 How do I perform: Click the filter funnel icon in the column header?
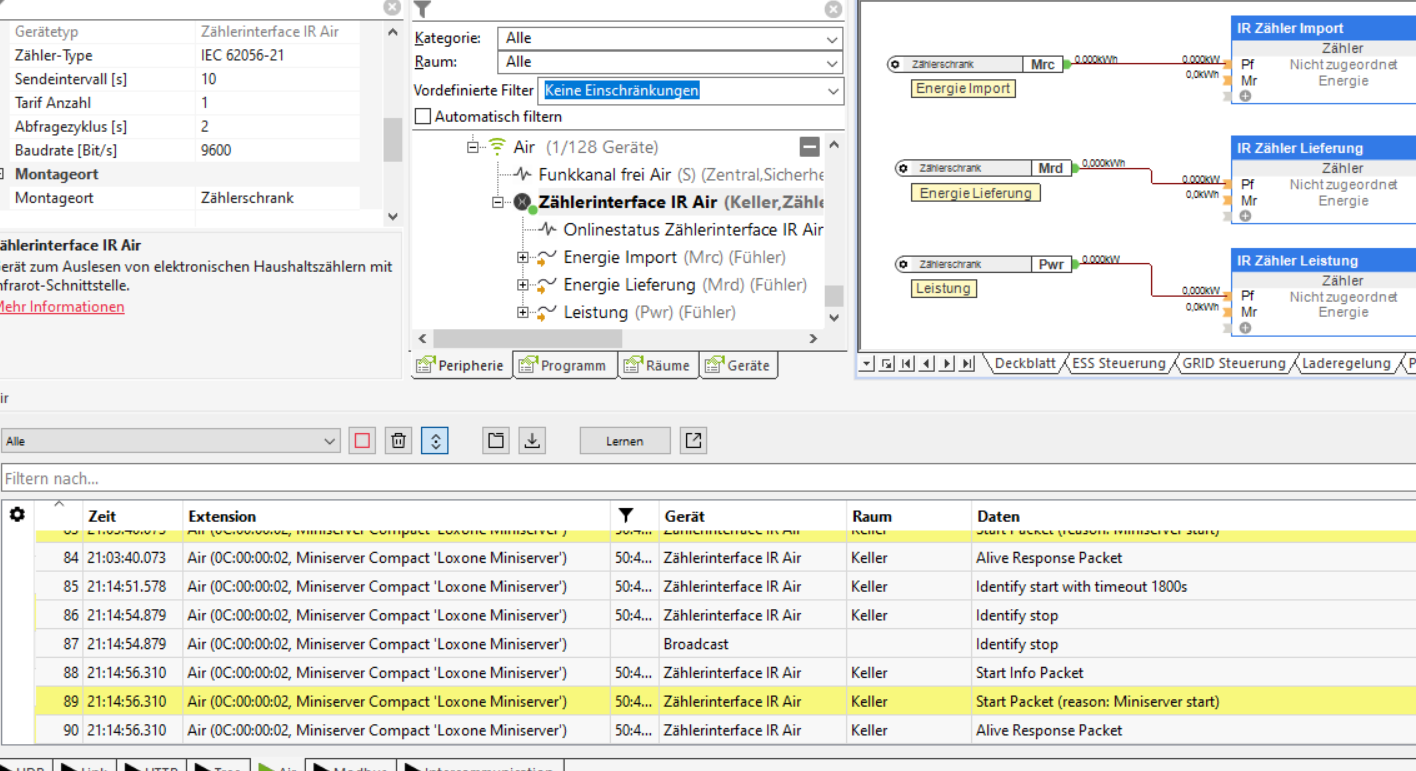[x=626, y=516]
